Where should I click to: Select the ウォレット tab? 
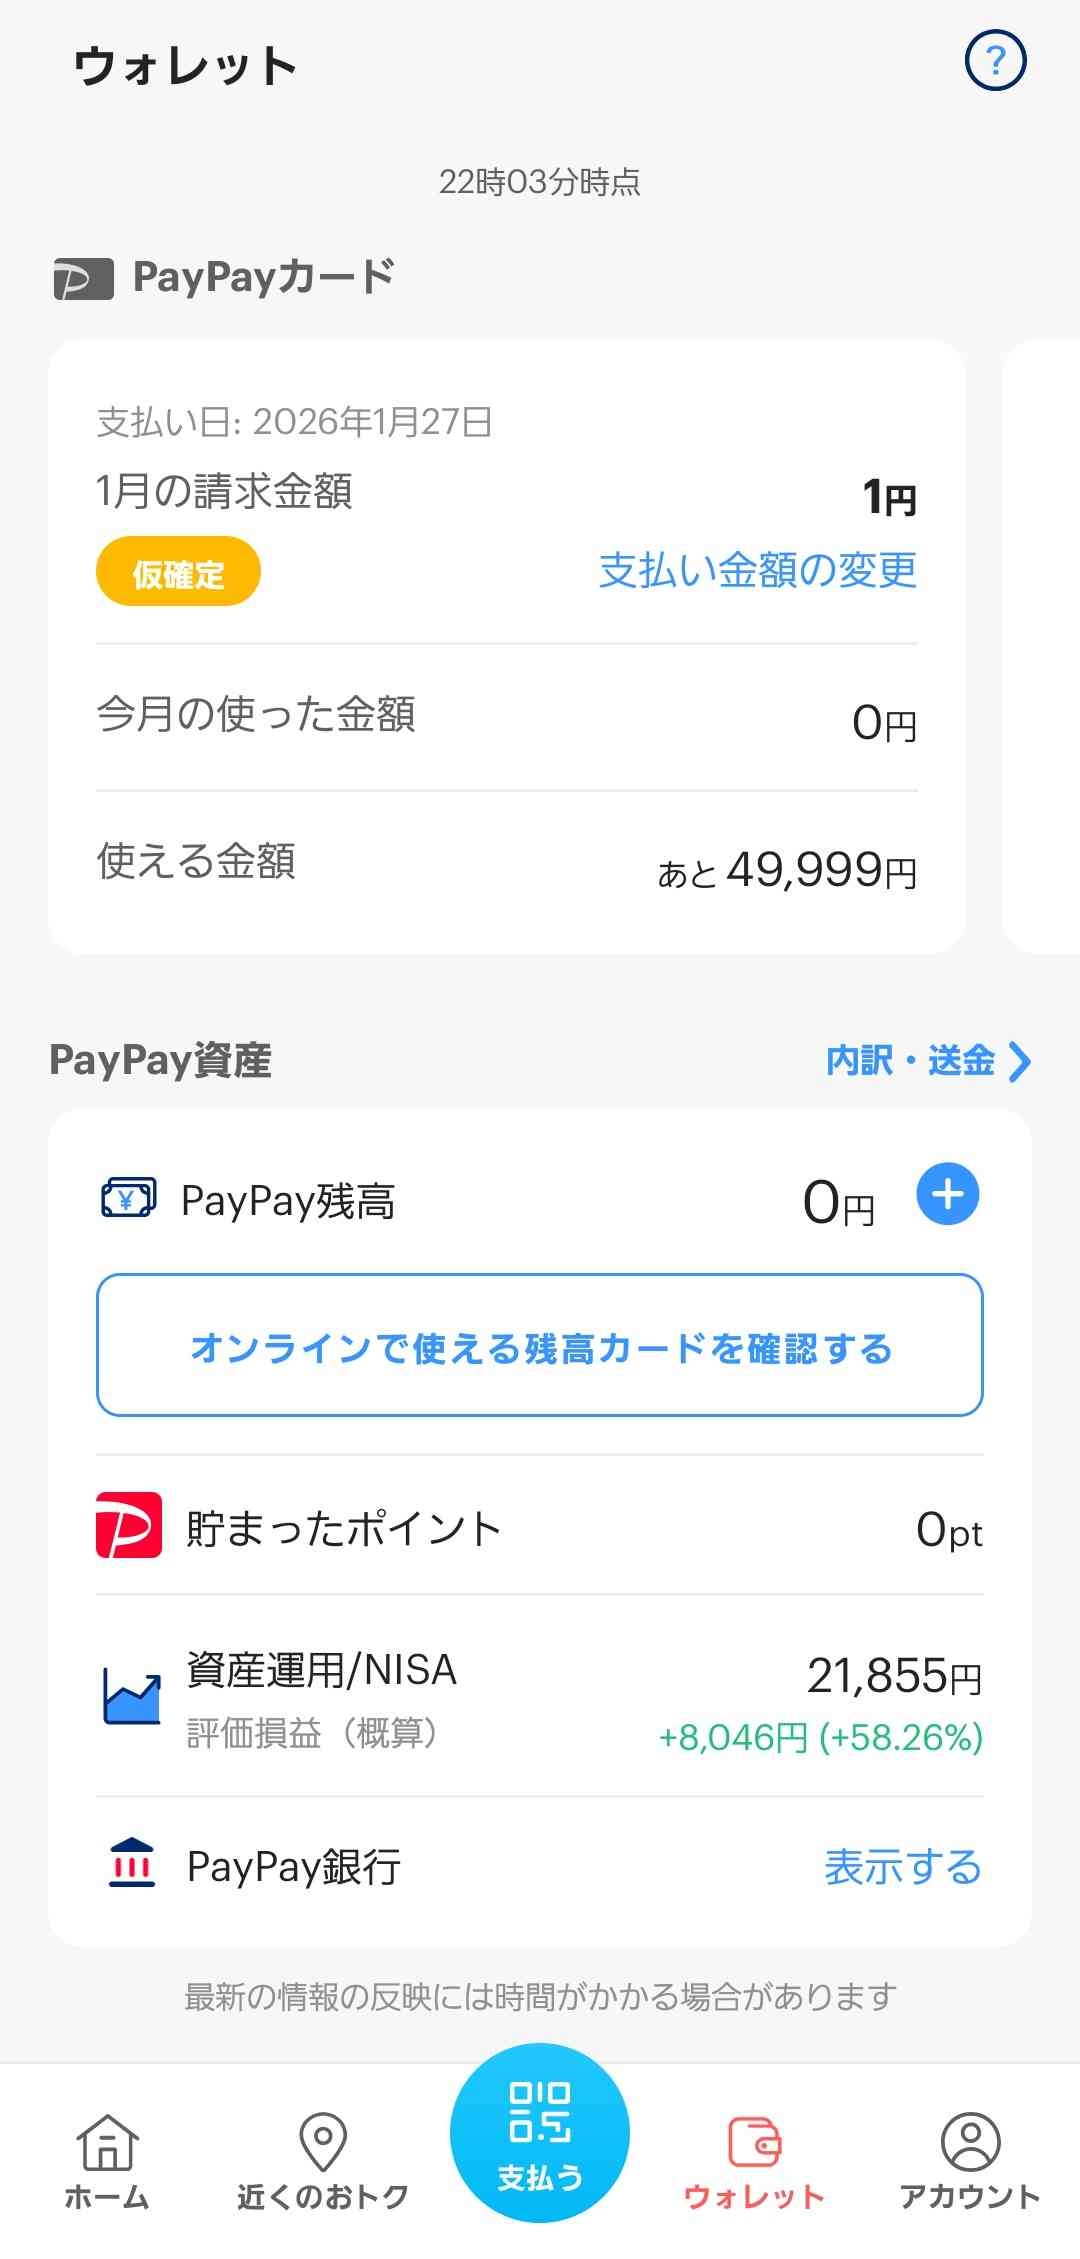(754, 2158)
